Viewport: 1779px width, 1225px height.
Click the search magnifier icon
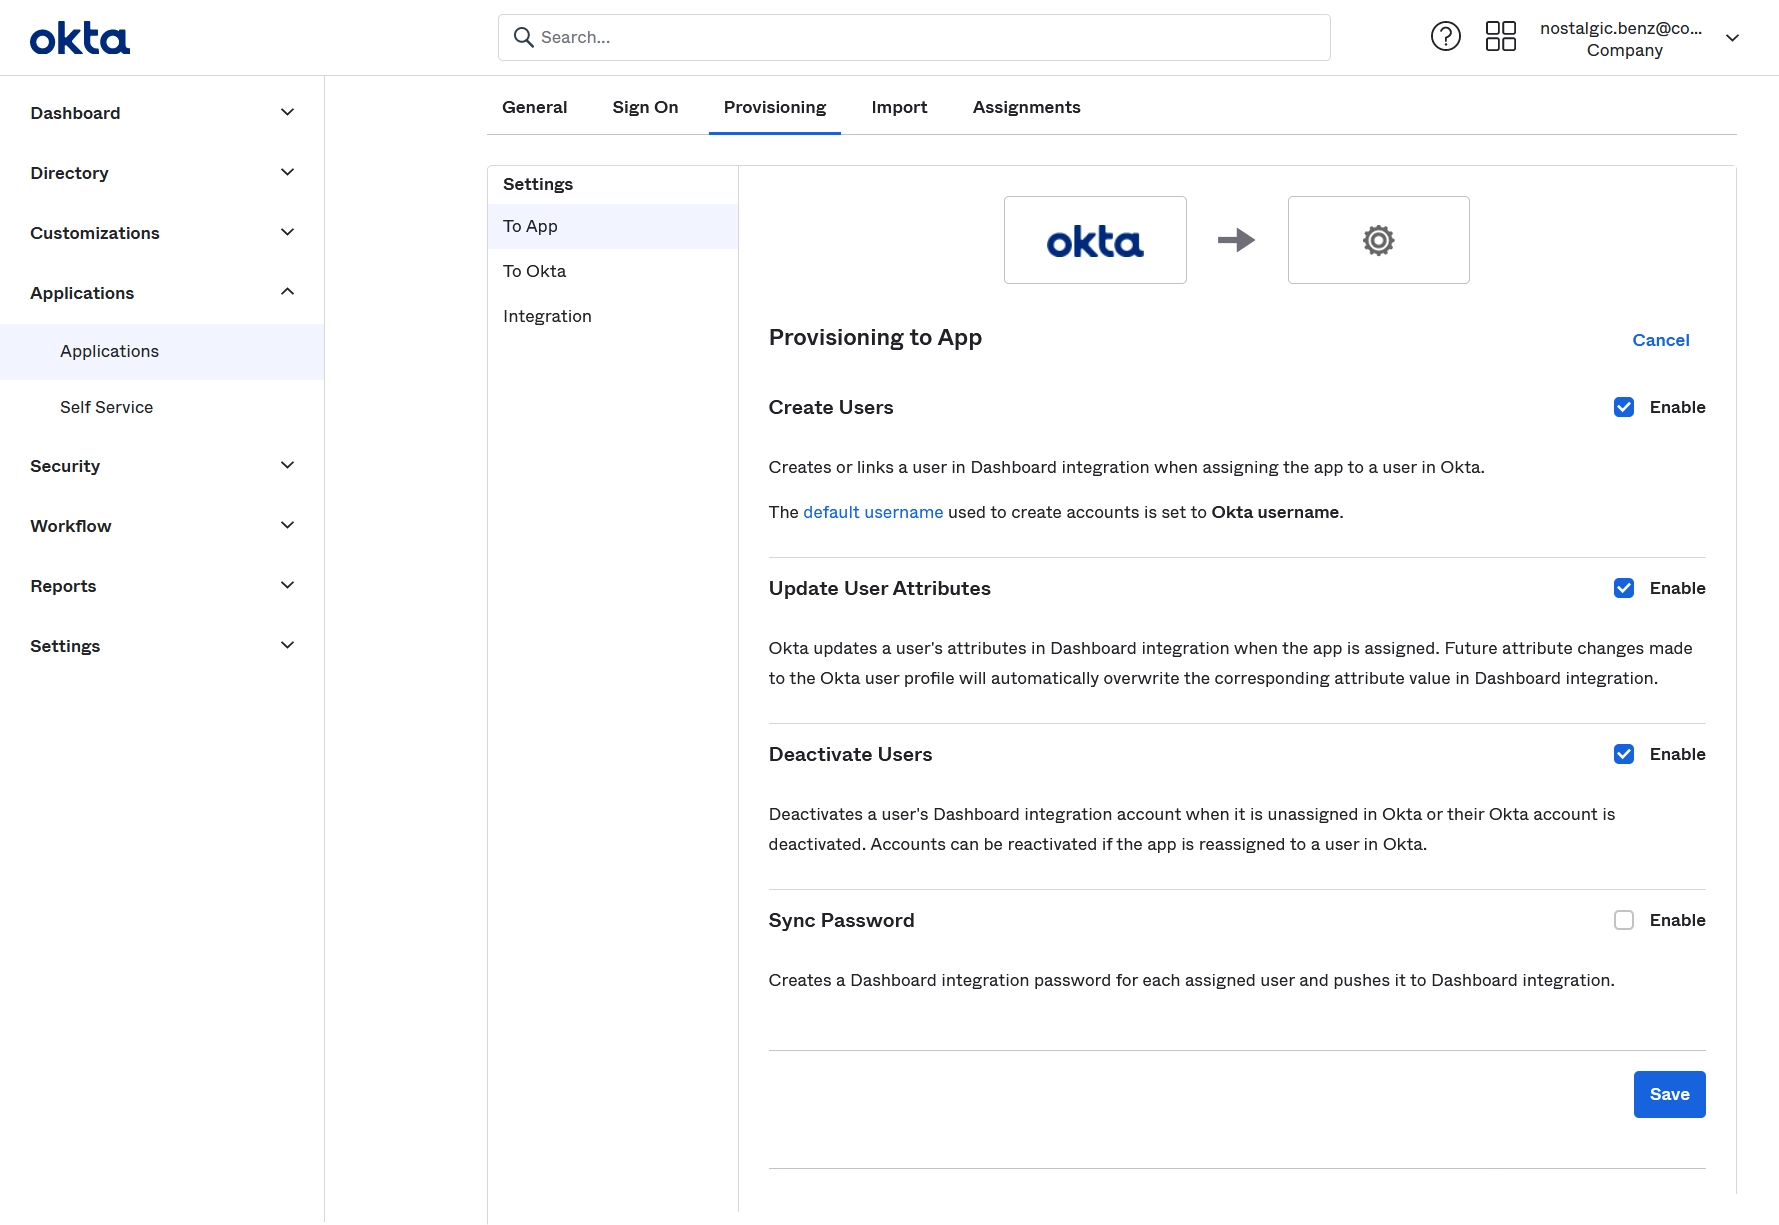click(x=523, y=37)
